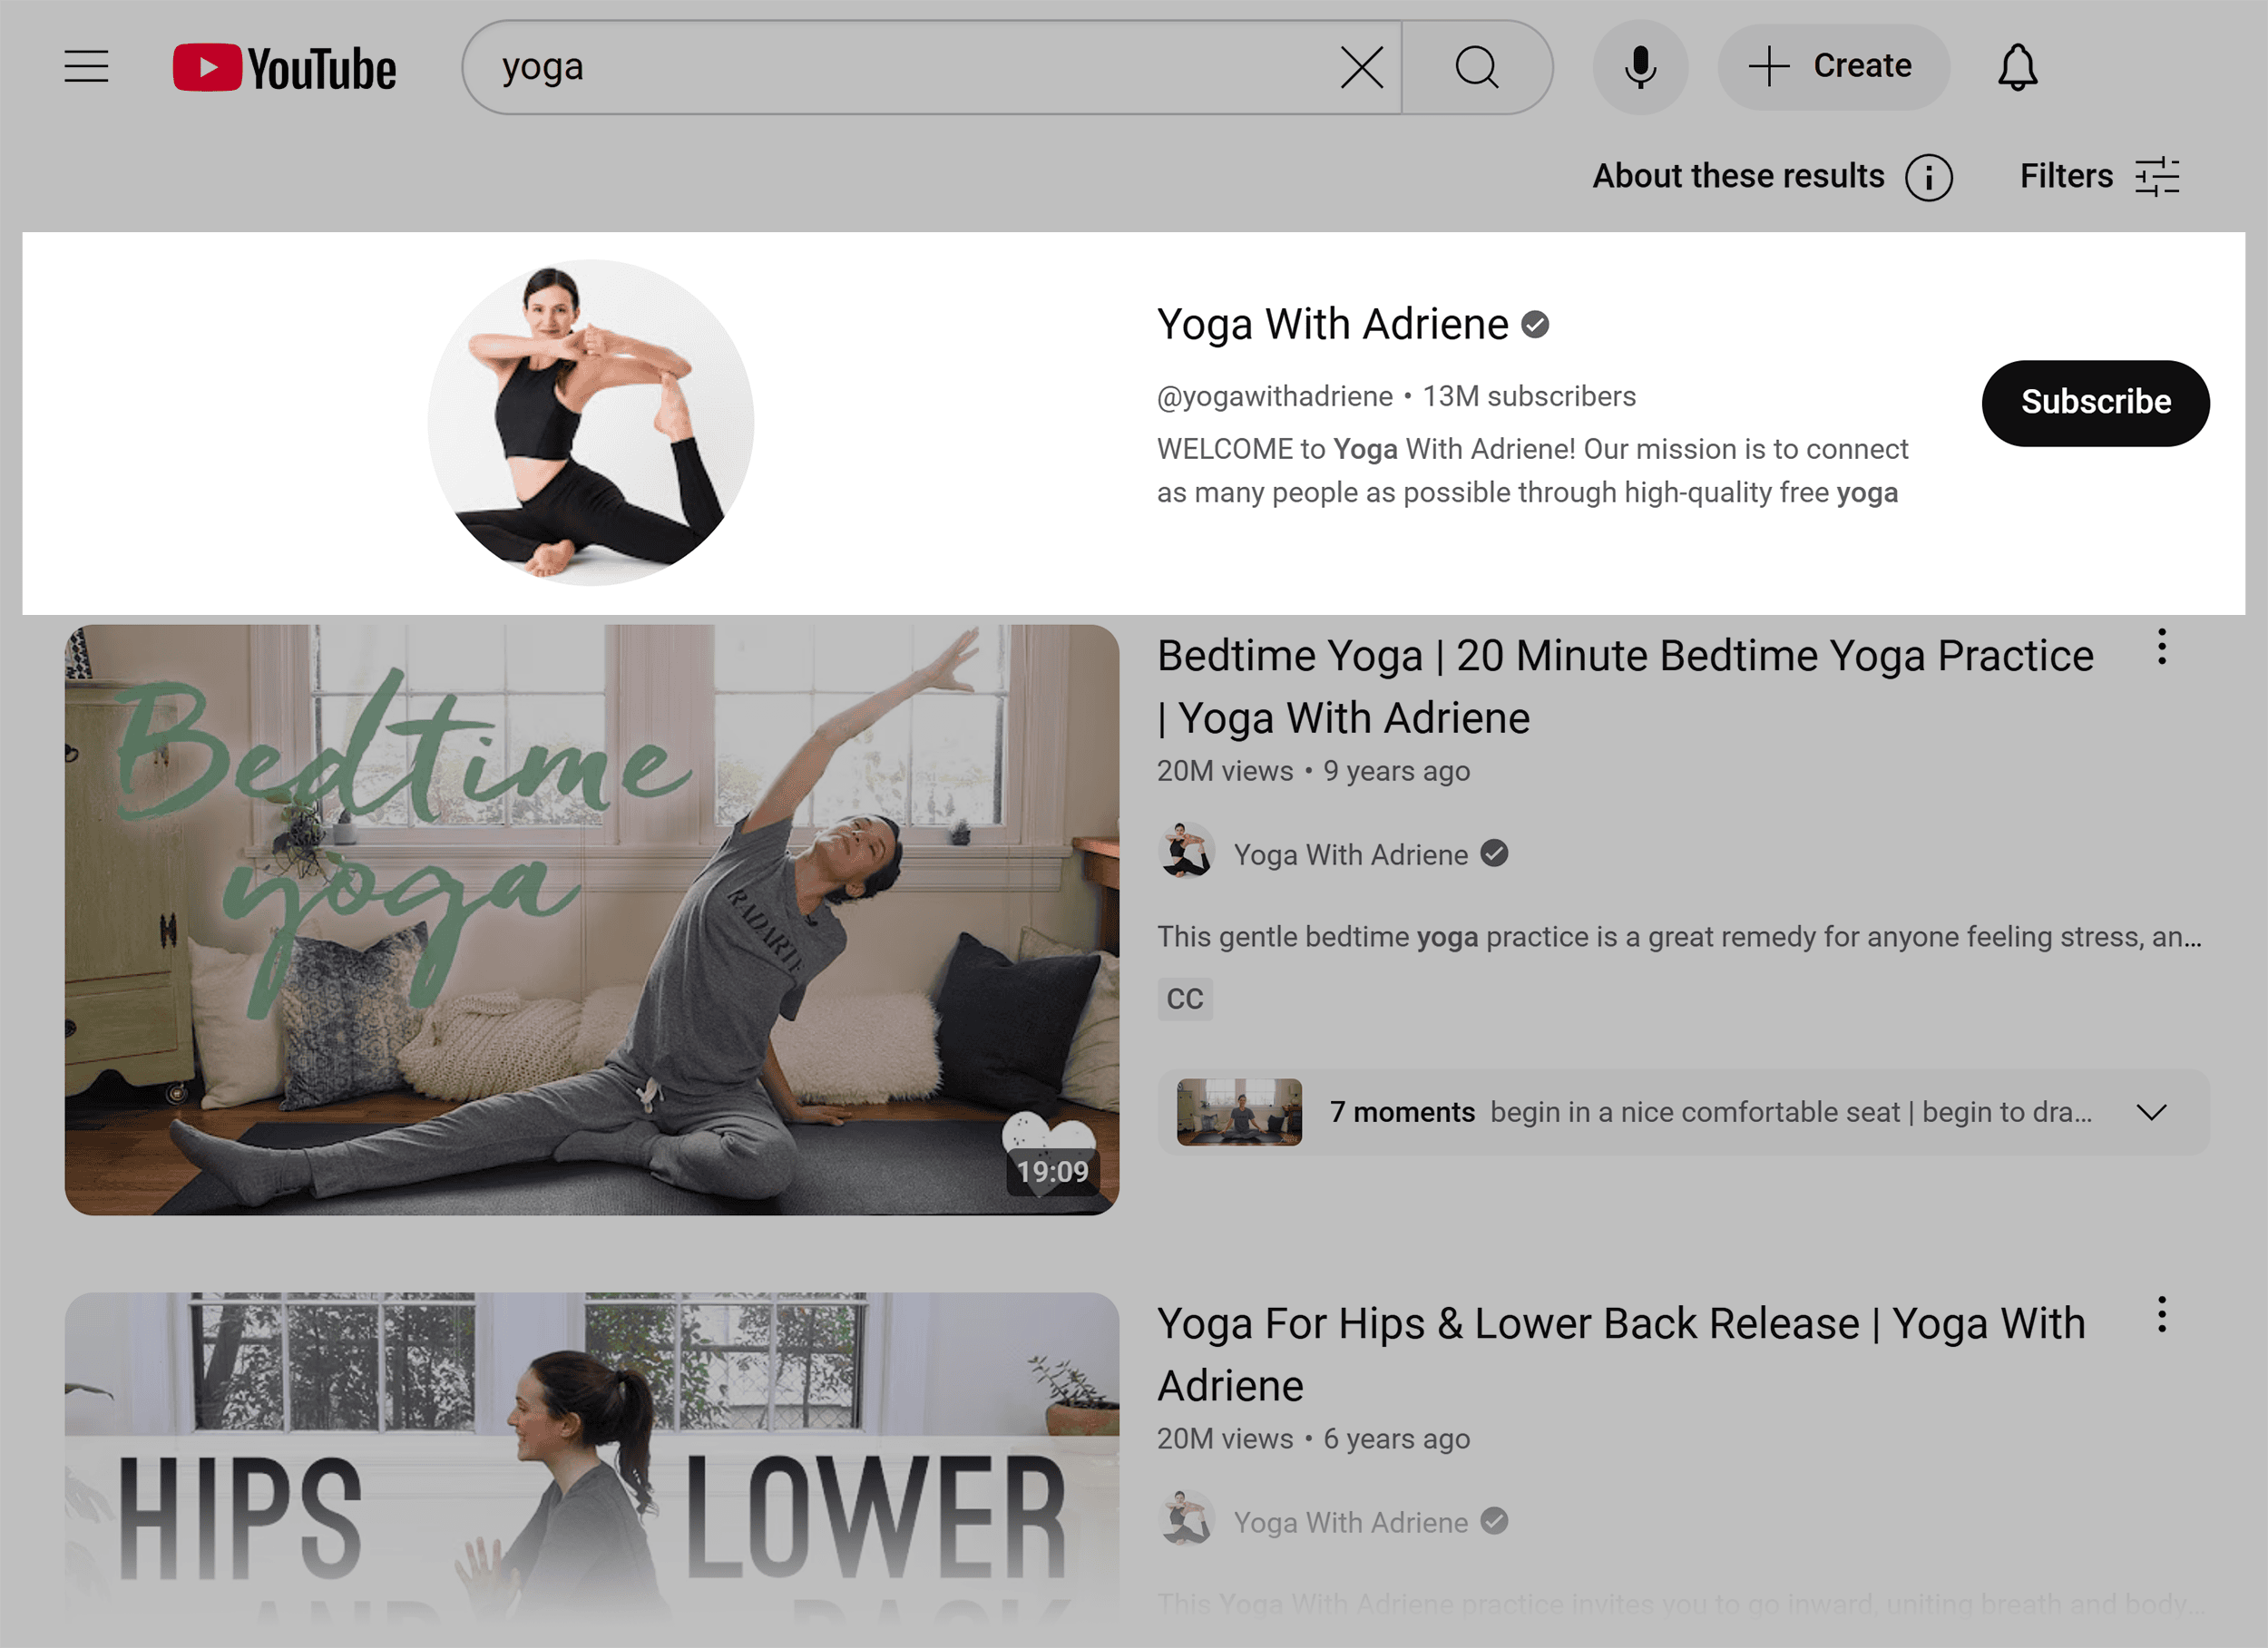Open more options for Hips & Lower Back video
Image resolution: width=2268 pixels, height=1648 pixels.
2161,1314
